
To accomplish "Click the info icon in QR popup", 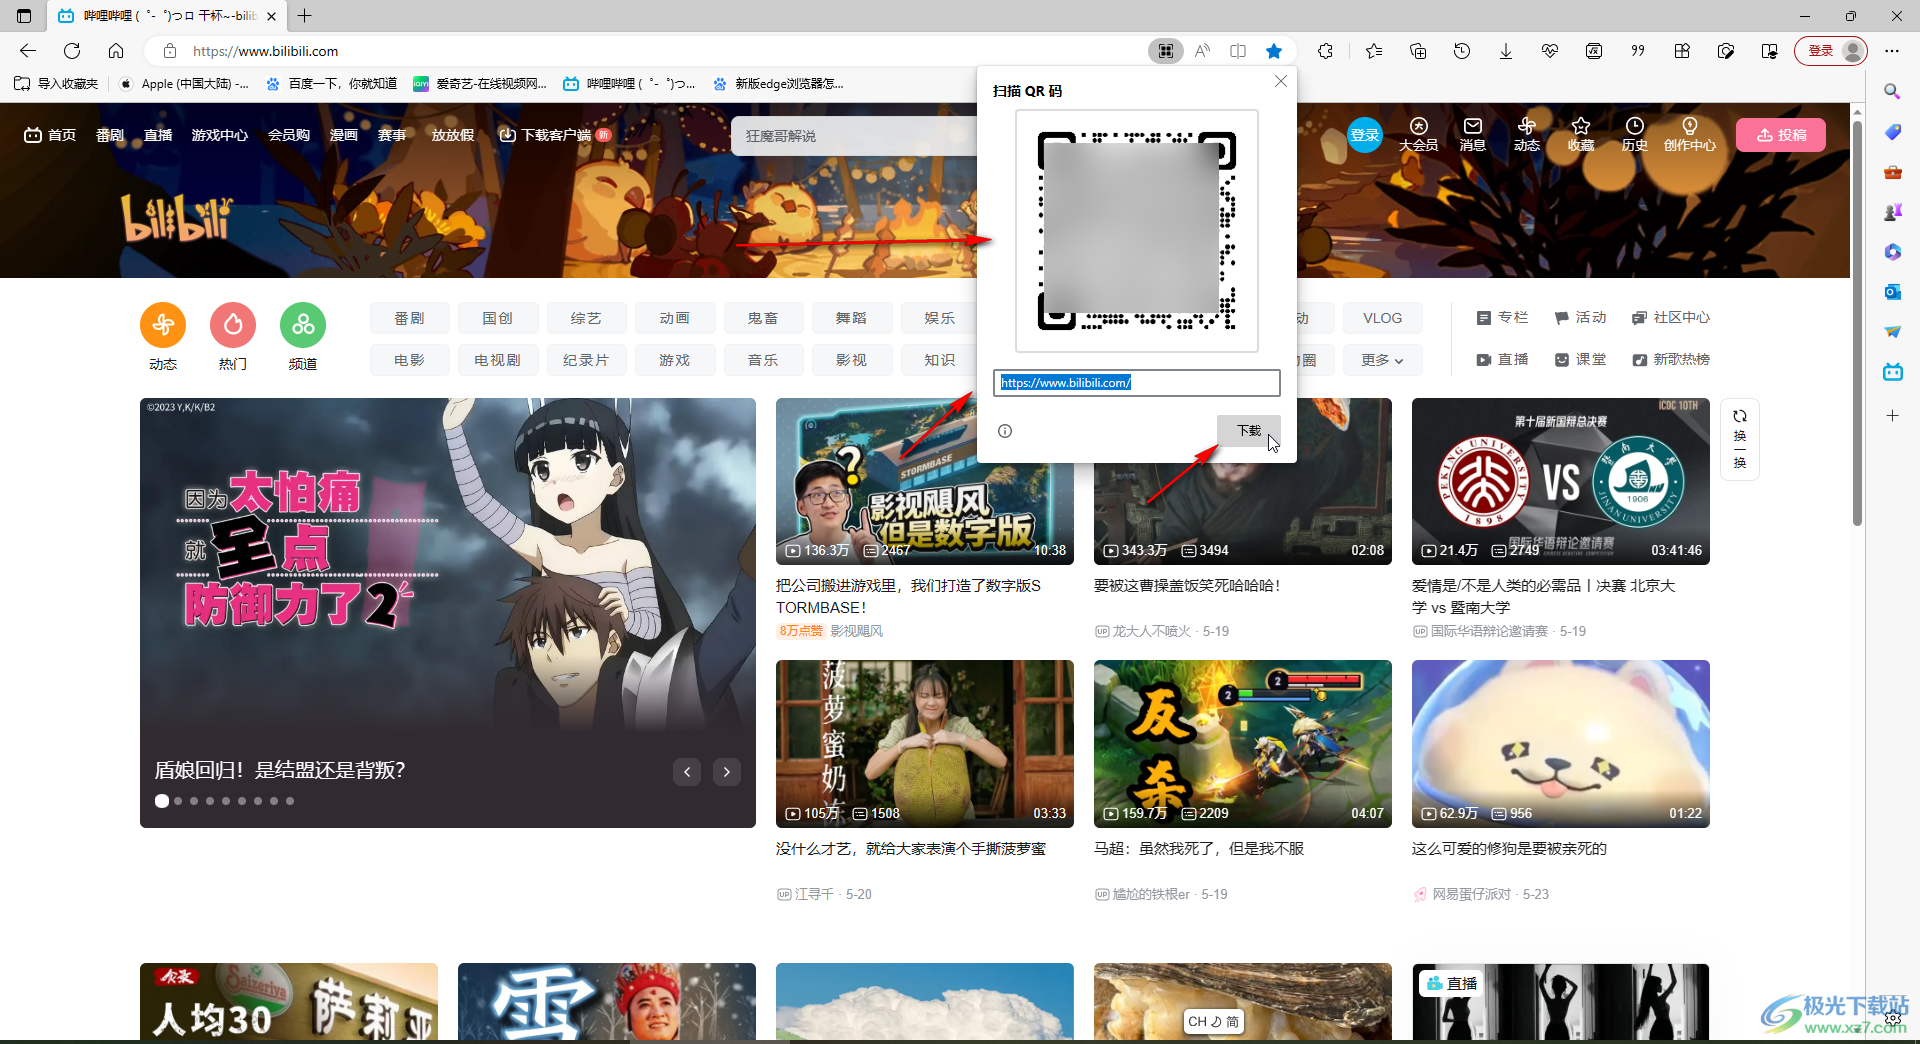I will (1005, 431).
